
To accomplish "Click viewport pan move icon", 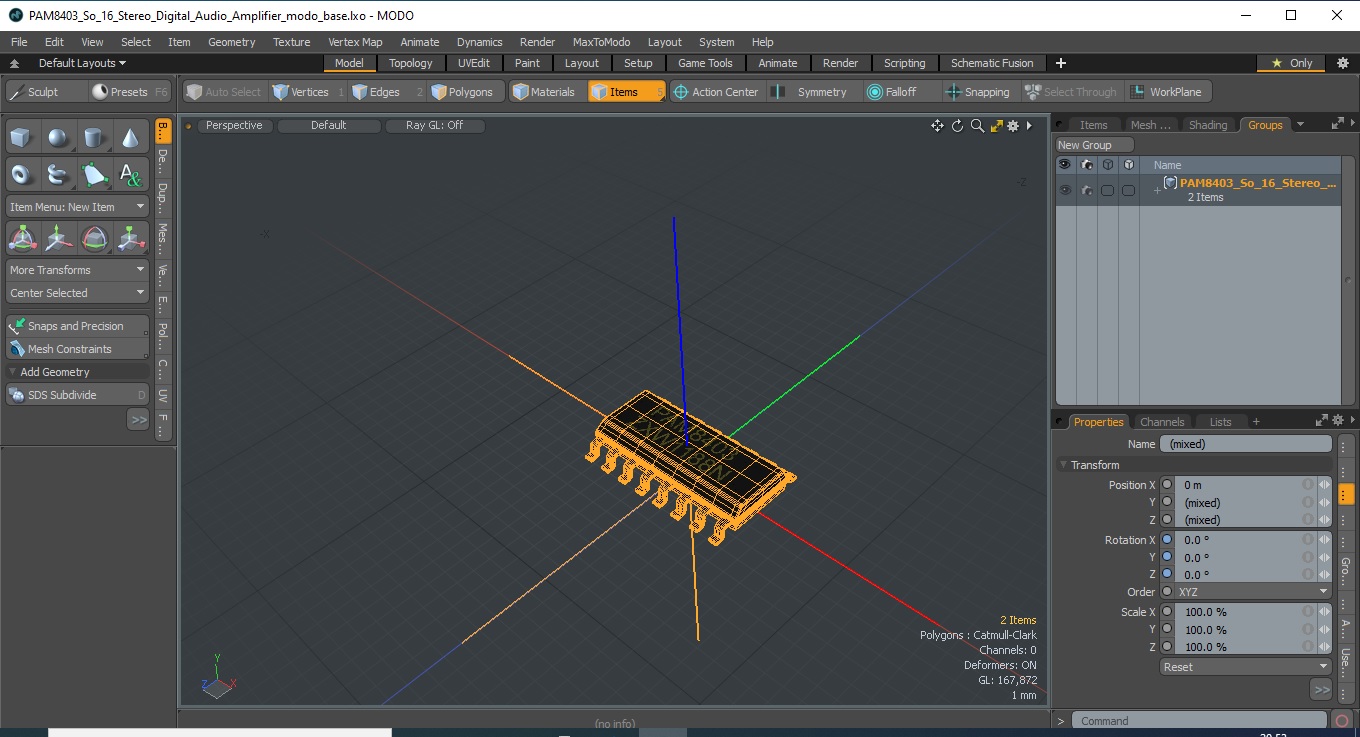I will pos(937,126).
